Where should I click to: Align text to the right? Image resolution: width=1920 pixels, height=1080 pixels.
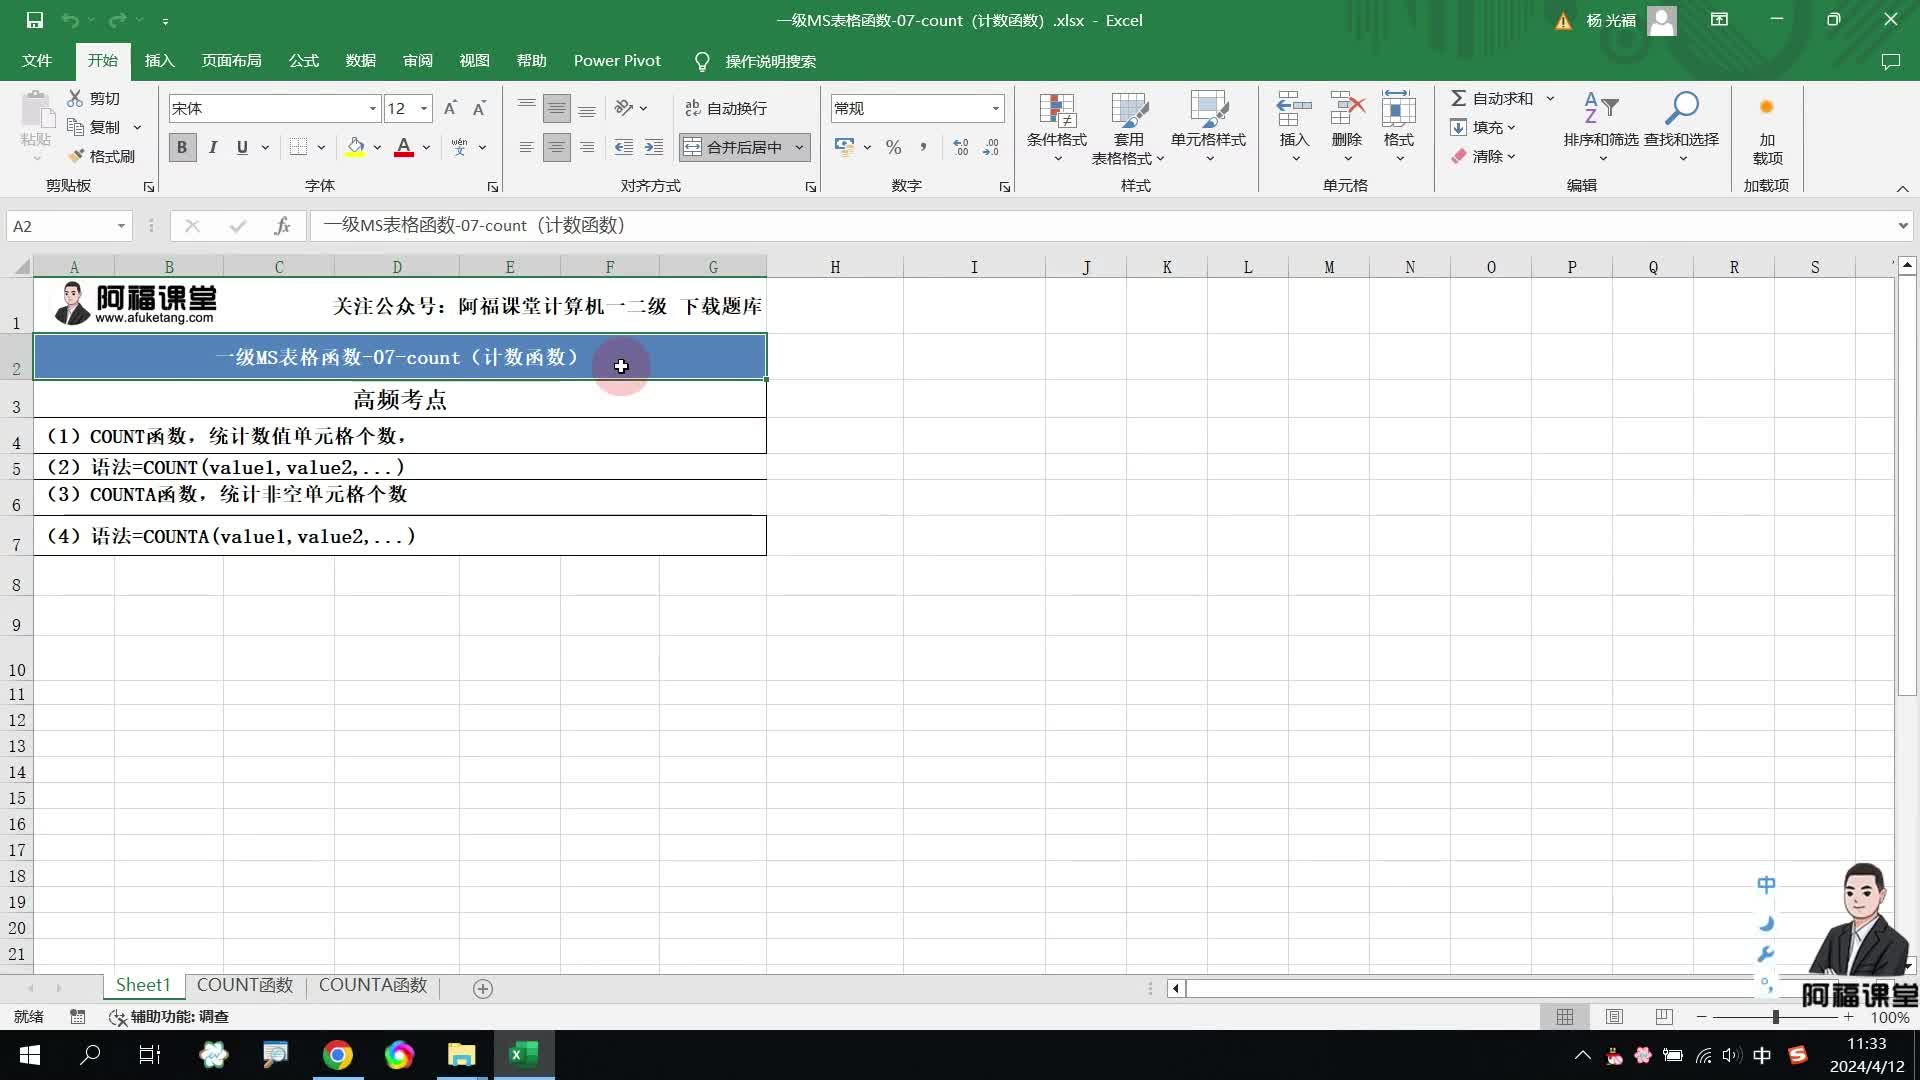pos(587,147)
